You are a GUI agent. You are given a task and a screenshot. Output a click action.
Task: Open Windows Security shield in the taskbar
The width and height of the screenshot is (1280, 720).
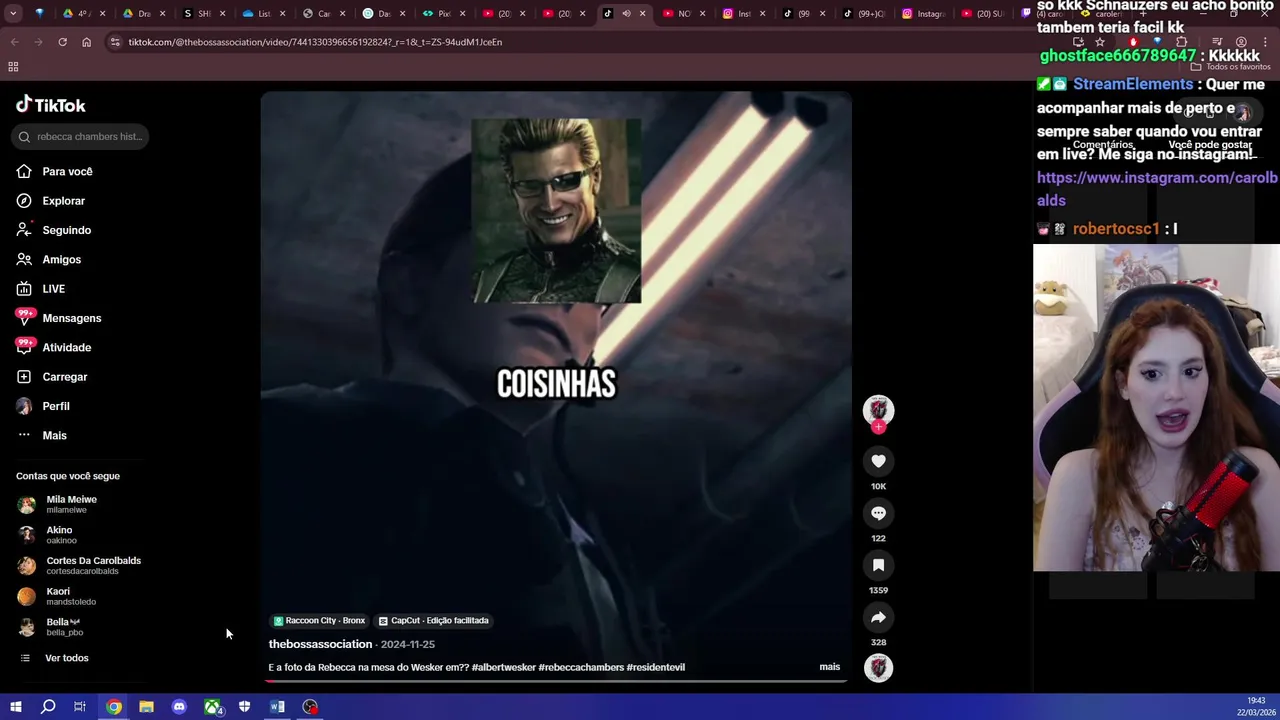pyautogui.click(x=244, y=707)
